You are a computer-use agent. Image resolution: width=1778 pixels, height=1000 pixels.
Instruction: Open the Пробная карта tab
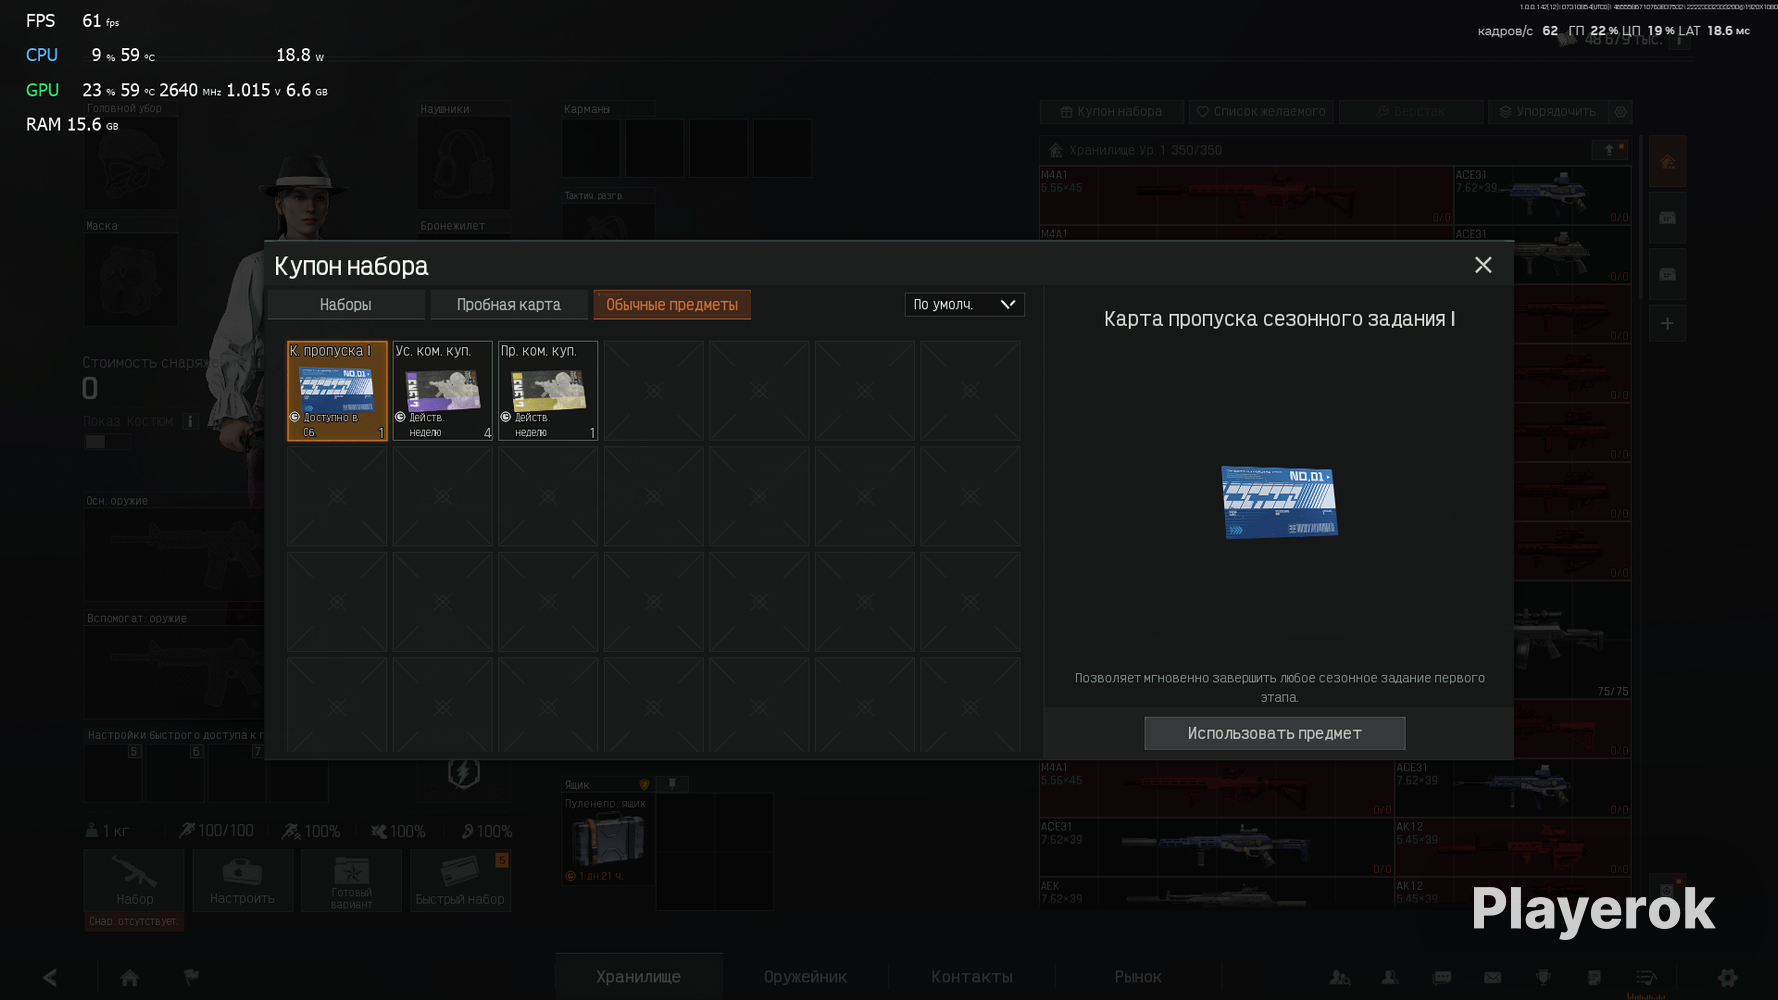(x=509, y=305)
